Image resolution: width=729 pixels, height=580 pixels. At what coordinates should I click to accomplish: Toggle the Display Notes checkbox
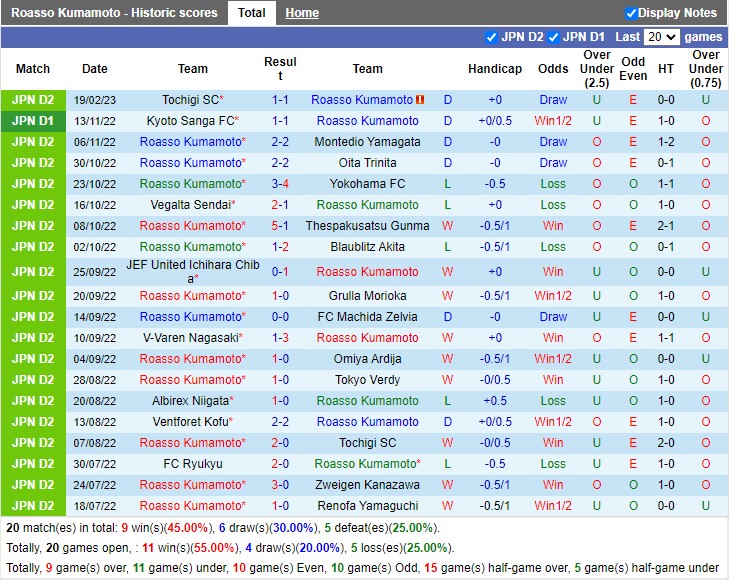[631, 13]
